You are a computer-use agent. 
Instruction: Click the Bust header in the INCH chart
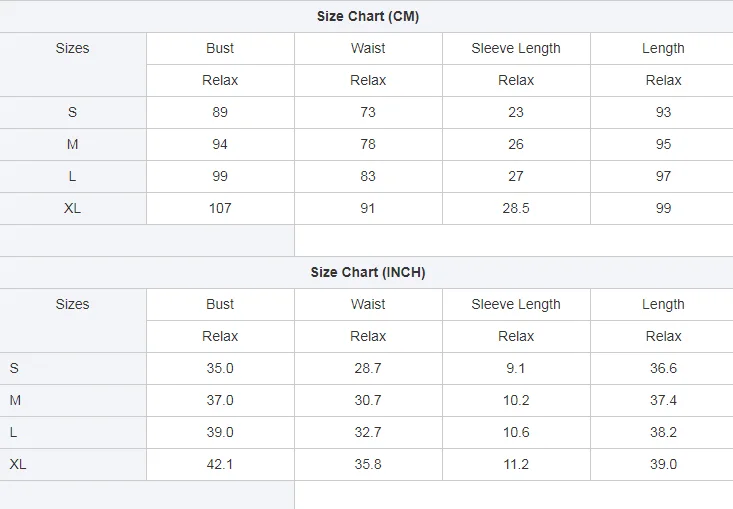pyautogui.click(x=220, y=304)
